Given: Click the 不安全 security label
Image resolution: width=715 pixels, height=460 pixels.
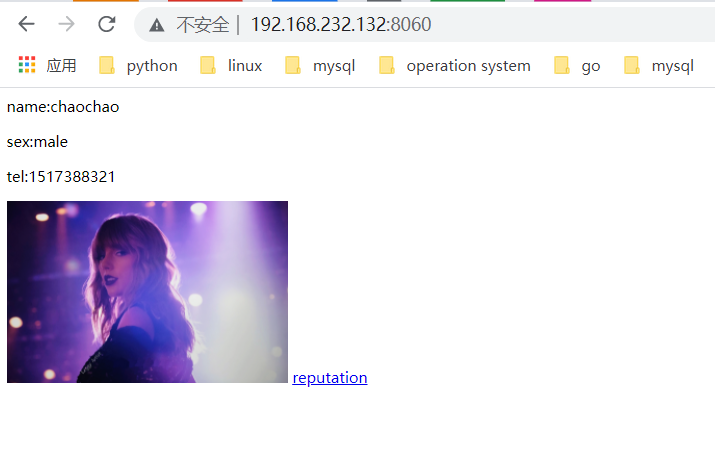Looking at the screenshot, I should pos(203,25).
